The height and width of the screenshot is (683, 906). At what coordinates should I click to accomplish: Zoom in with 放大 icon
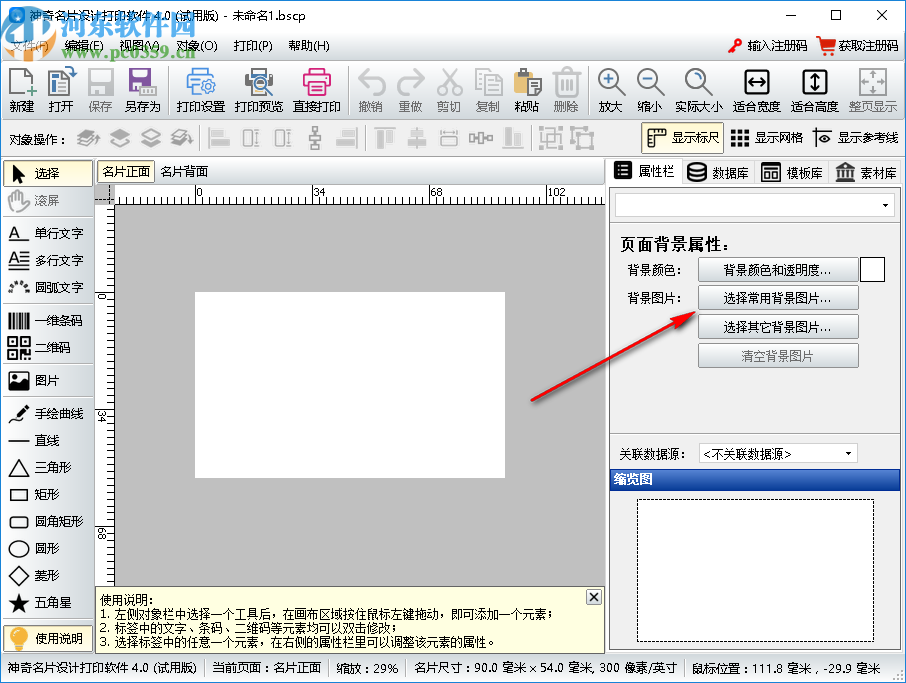(611, 90)
